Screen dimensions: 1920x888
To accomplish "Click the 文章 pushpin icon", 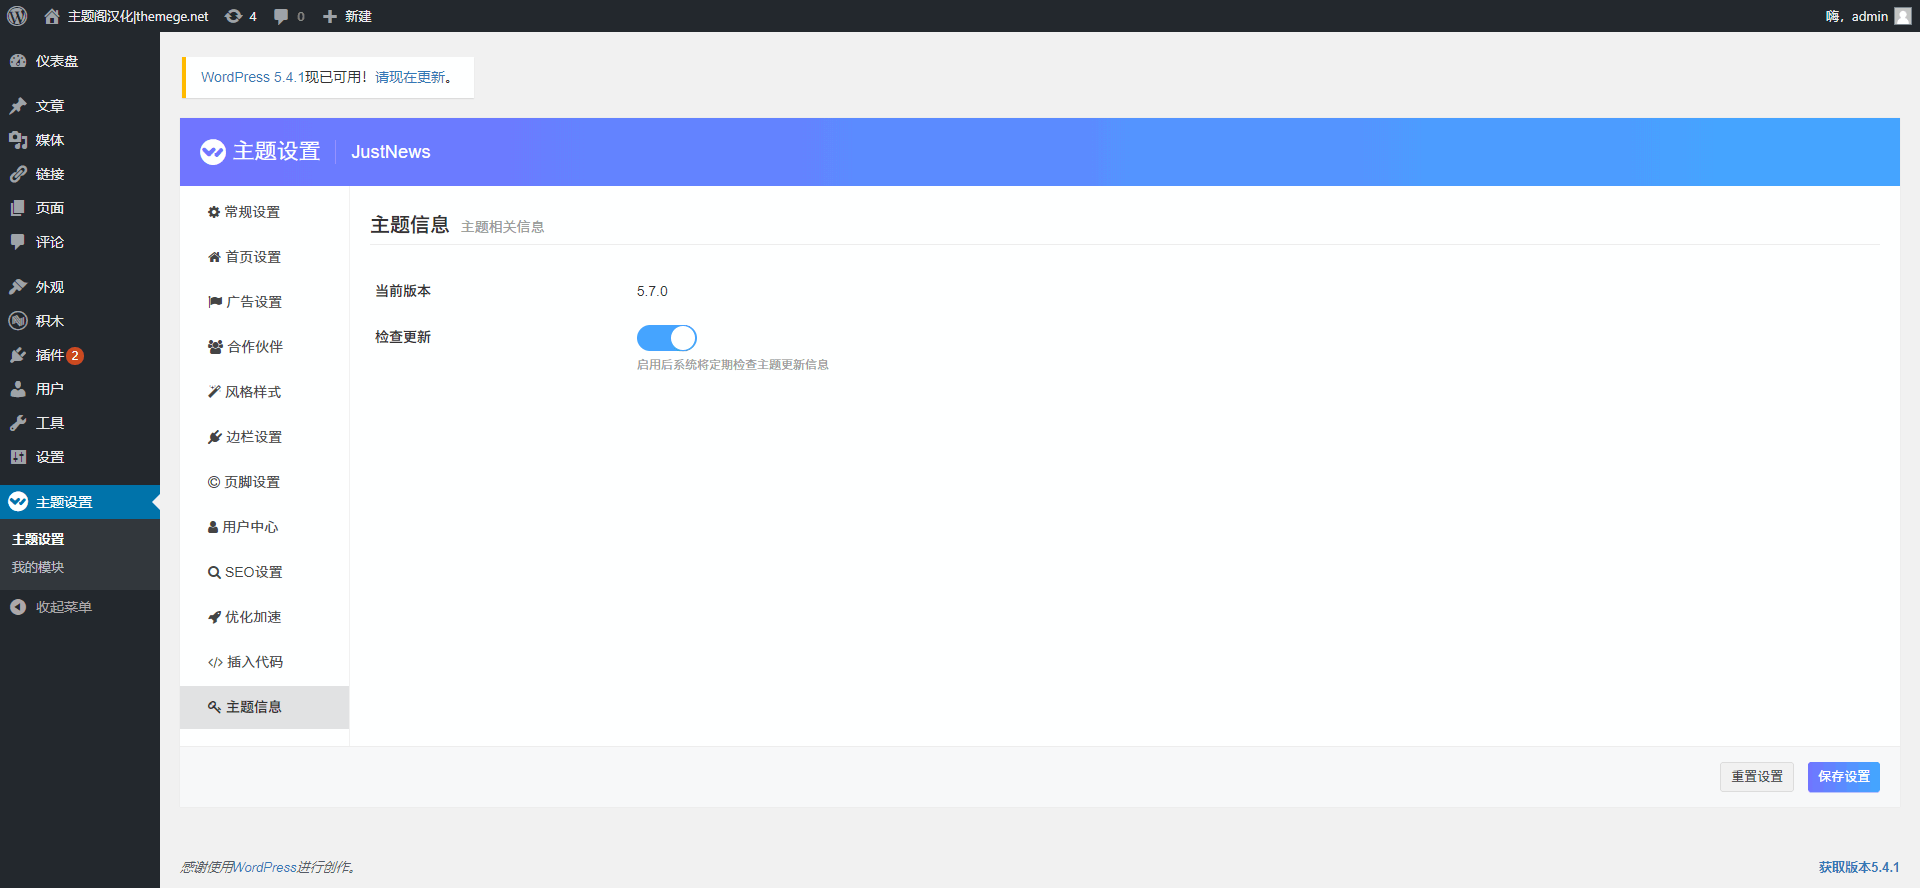I will pyautogui.click(x=18, y=106).
